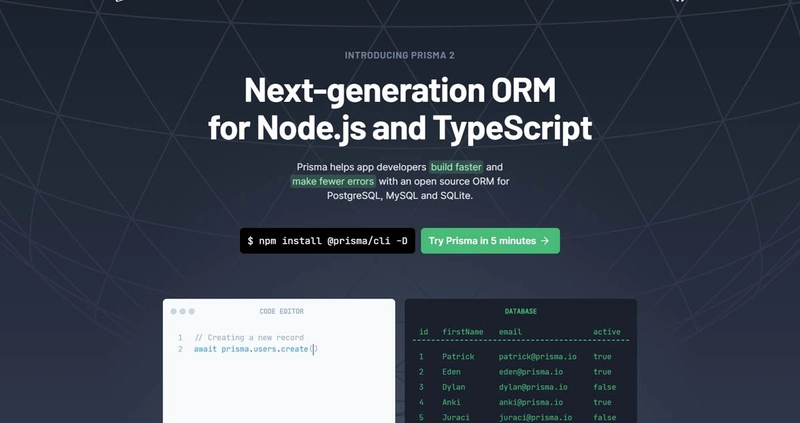Select the Patrick name cell
Viewport: 800px width, 423px height.
click(x=458, y=357)
